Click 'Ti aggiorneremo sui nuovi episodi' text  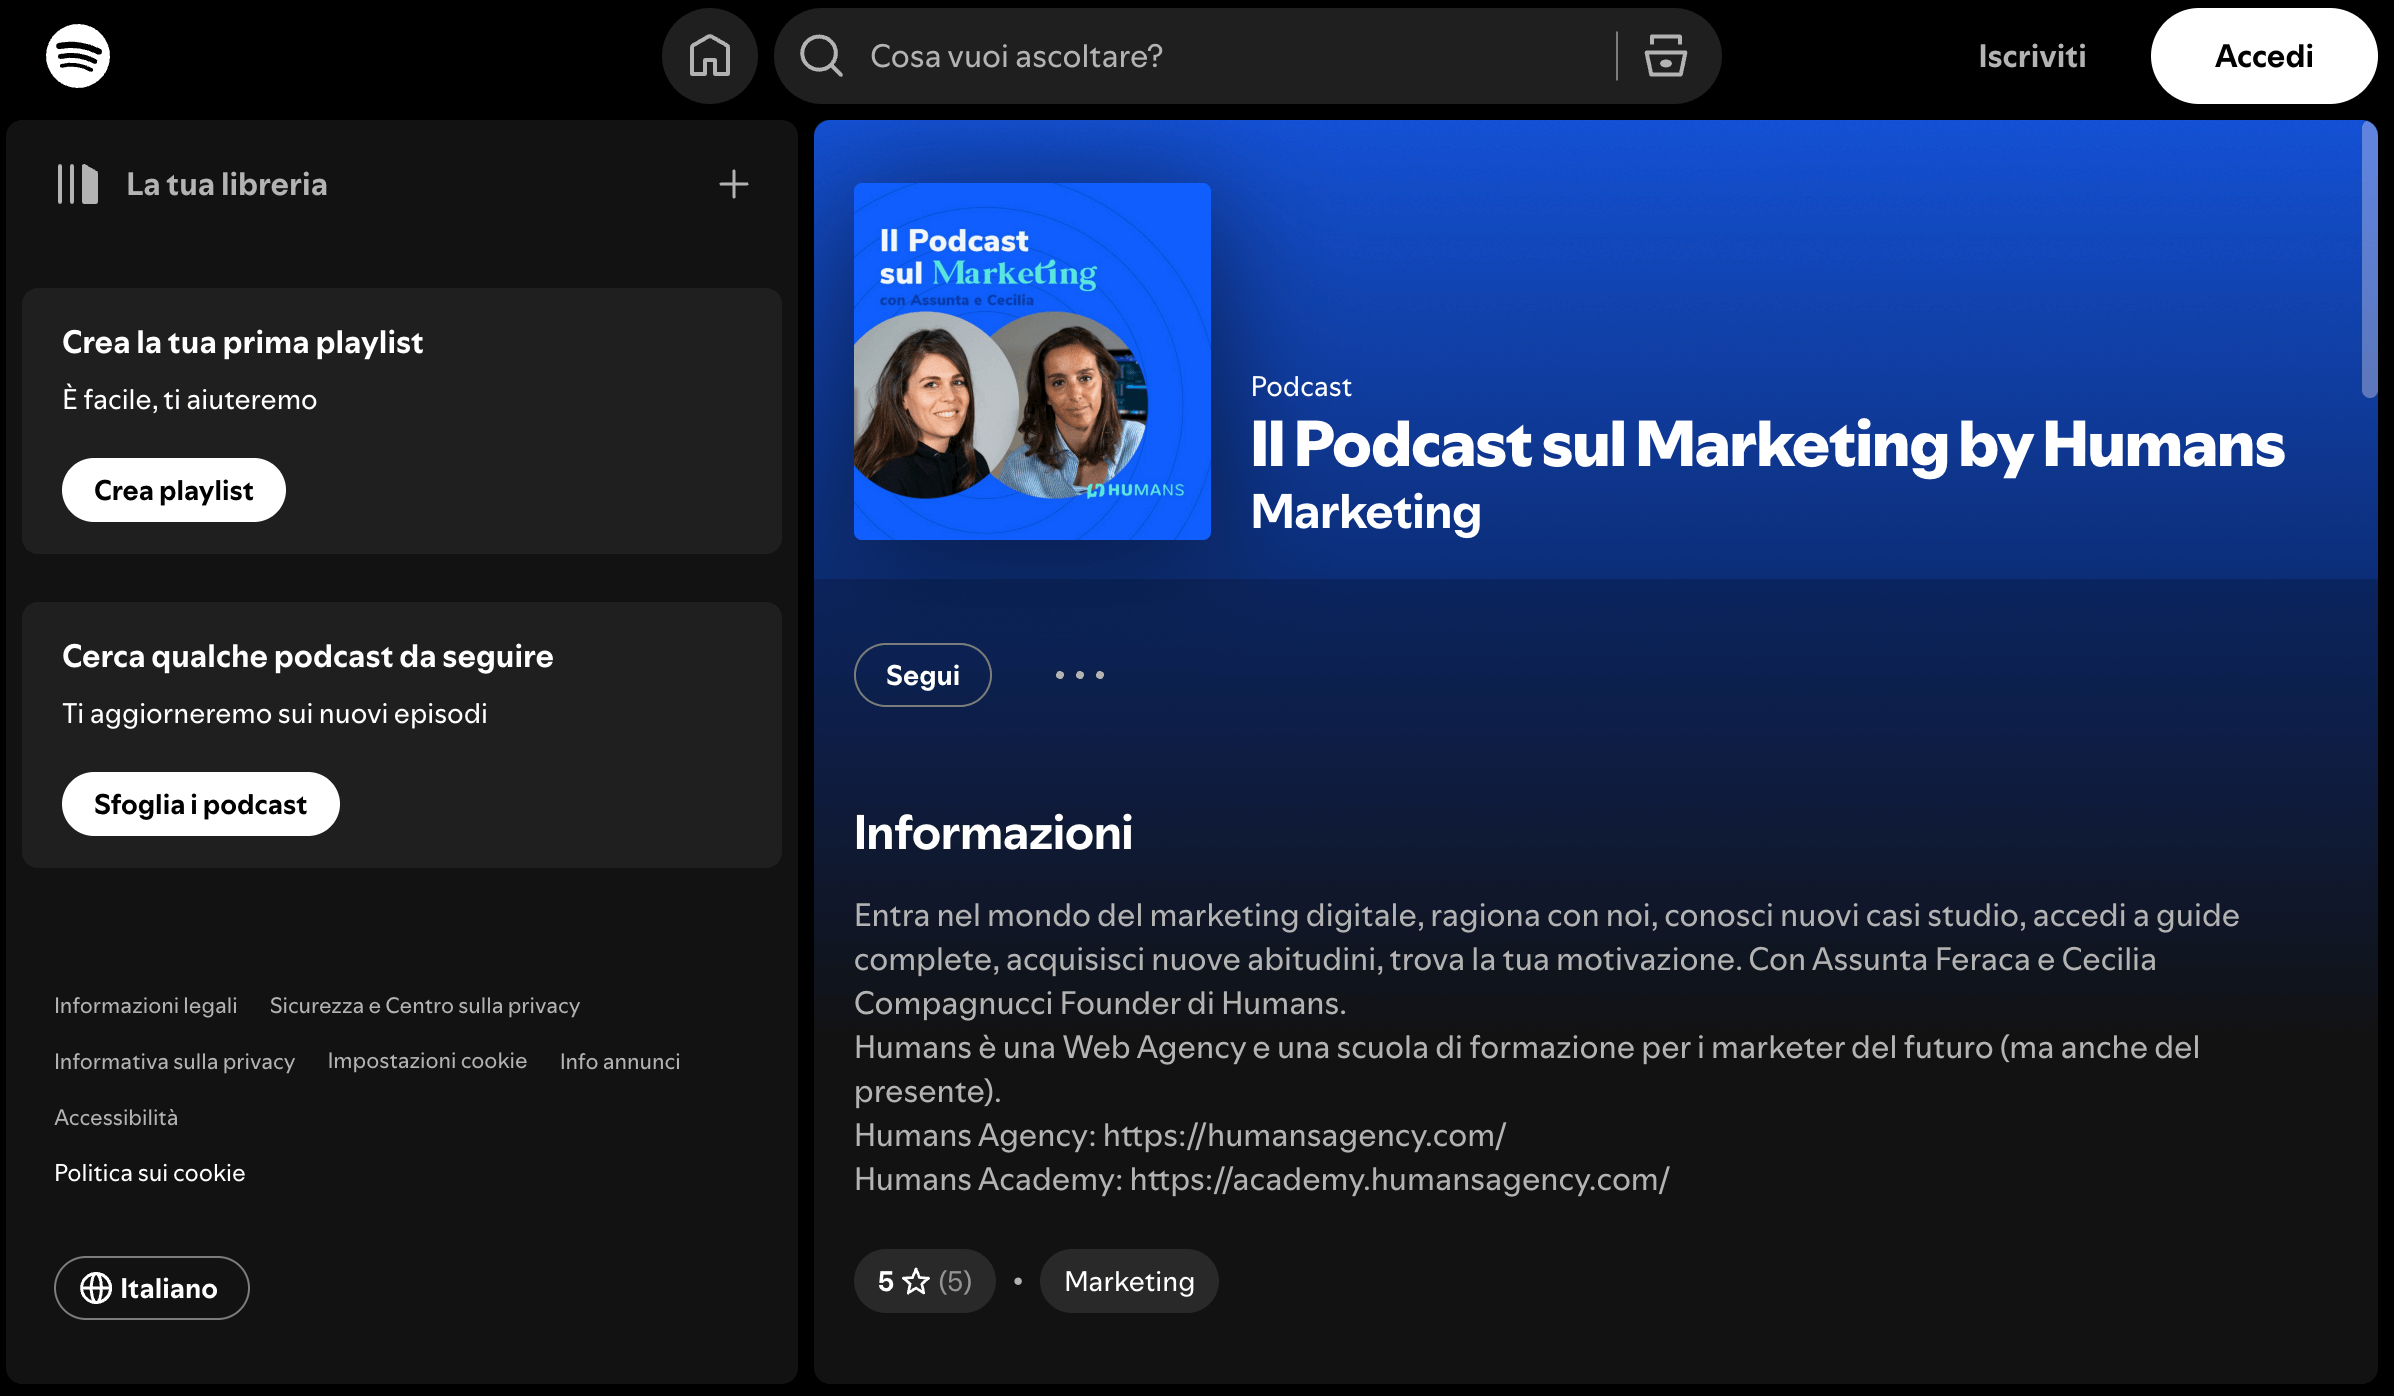click(275, 713)
